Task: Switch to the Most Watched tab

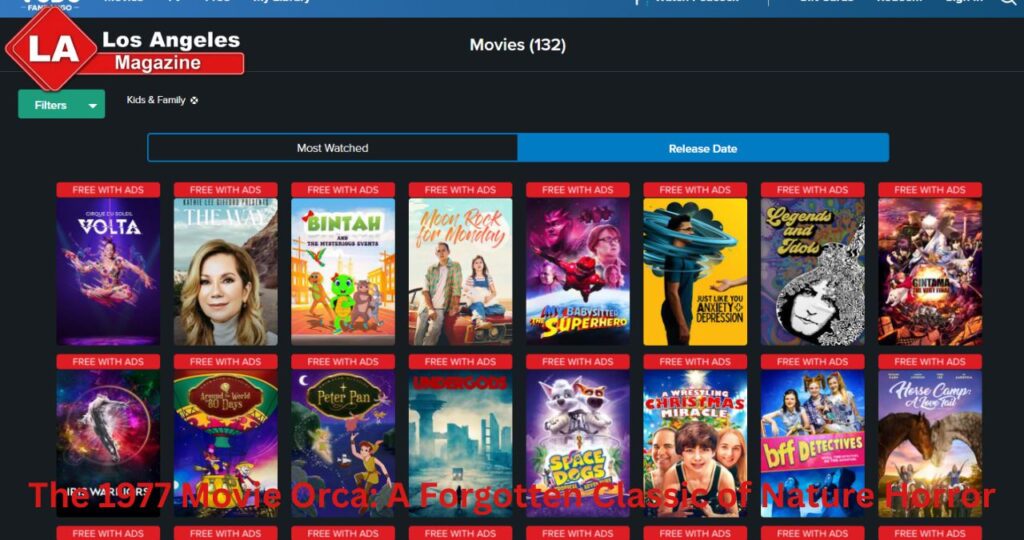Action: (332, 148)
